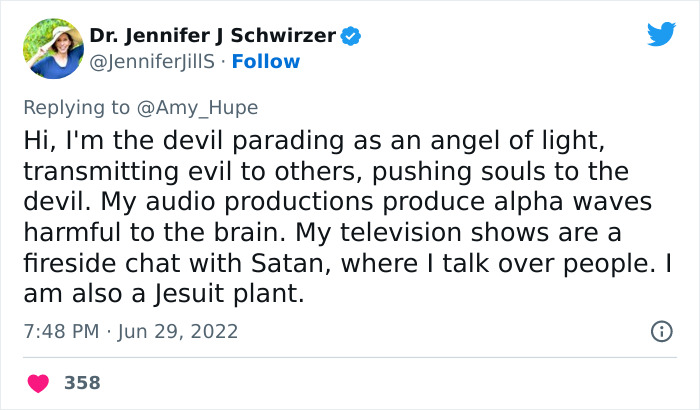
Task: Click the name Dr. Jennifer J Schwirzer
Action: (213, 37)
